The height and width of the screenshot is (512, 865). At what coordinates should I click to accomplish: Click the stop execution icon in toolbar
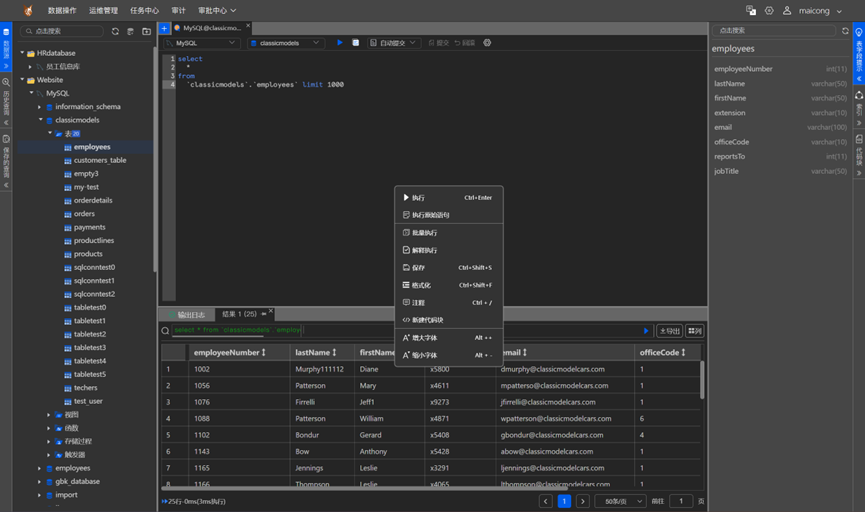(356, 43)
